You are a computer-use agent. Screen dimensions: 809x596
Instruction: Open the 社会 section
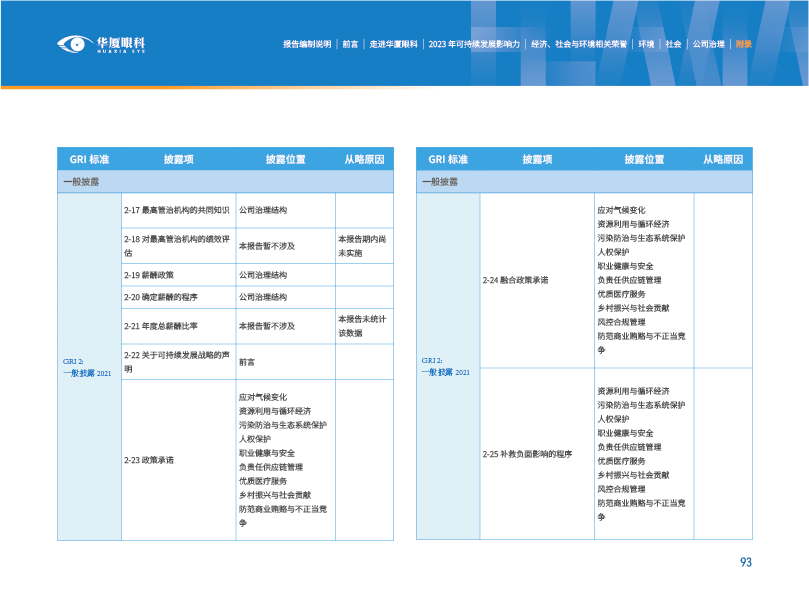pos(673,44)
